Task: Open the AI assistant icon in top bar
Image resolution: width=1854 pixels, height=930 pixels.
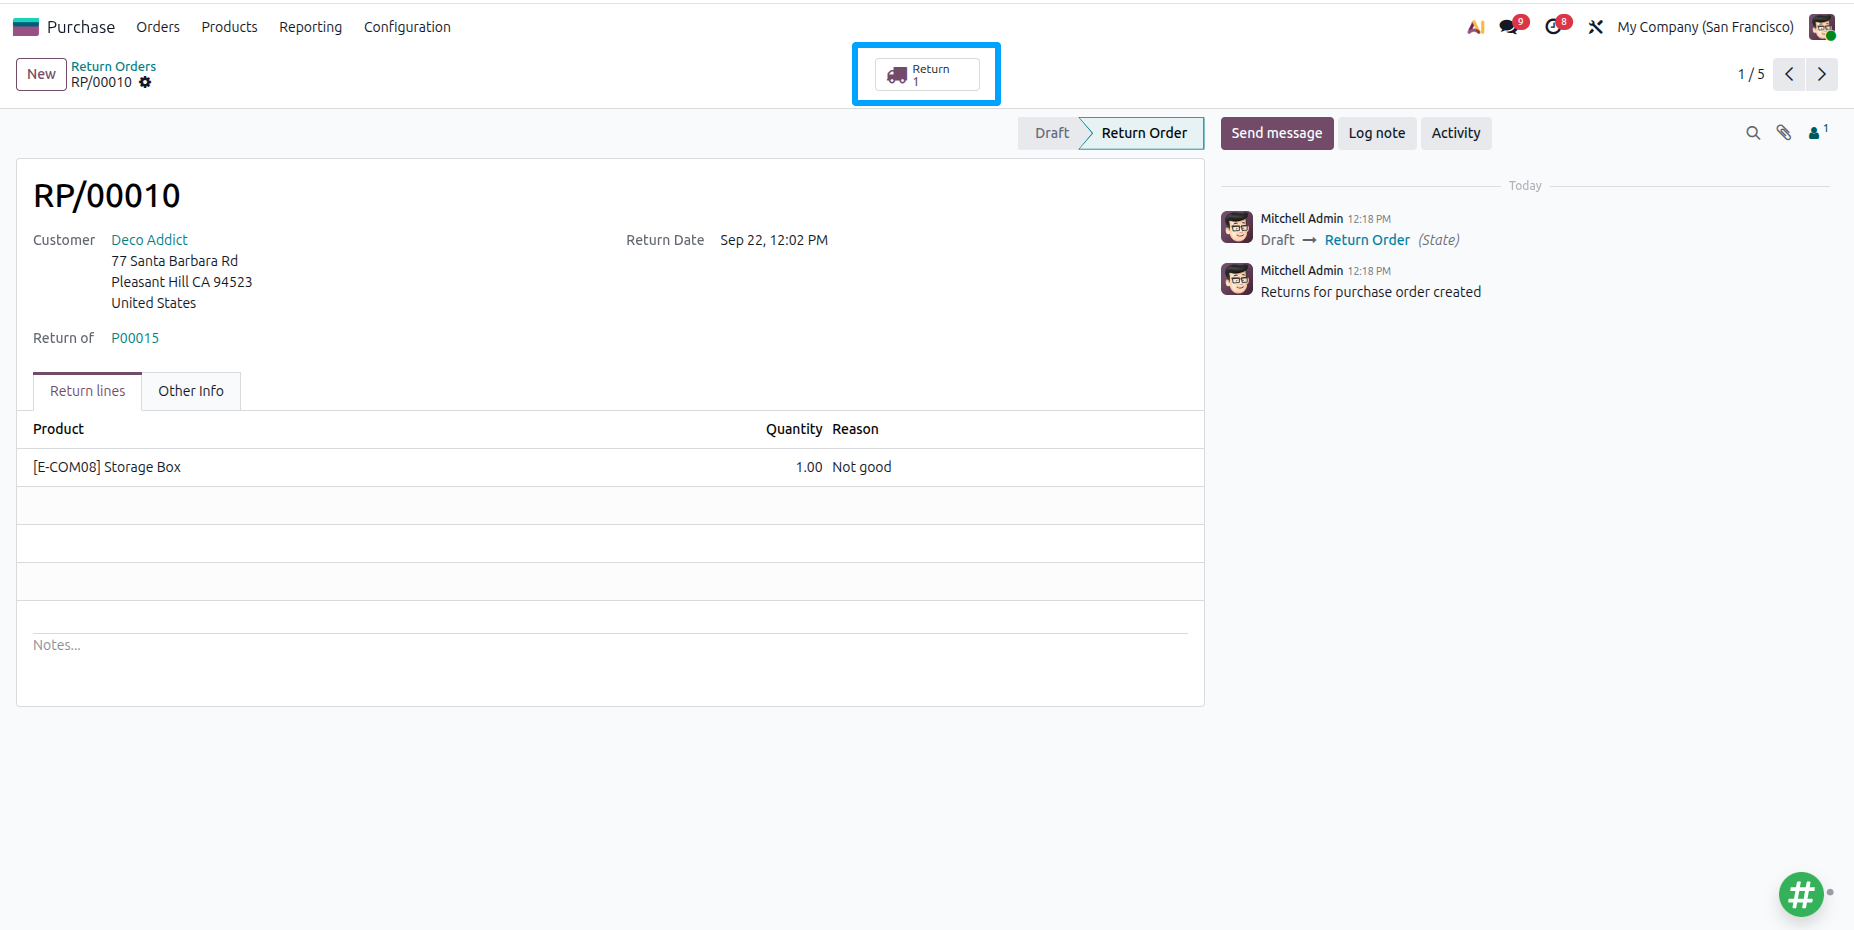Action: [1476, 27]
